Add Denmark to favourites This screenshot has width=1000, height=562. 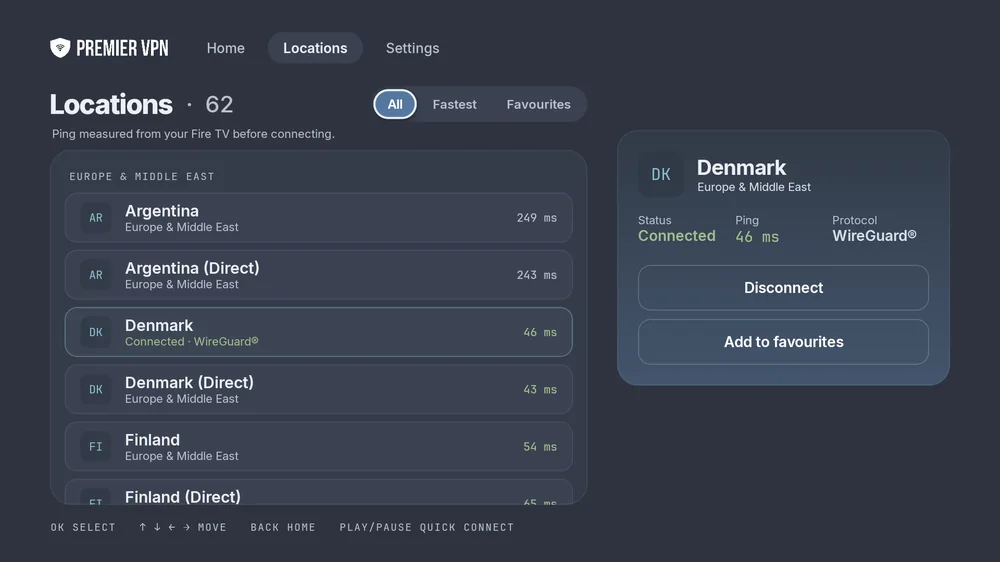pyautogui.click(x=783, y=342)
